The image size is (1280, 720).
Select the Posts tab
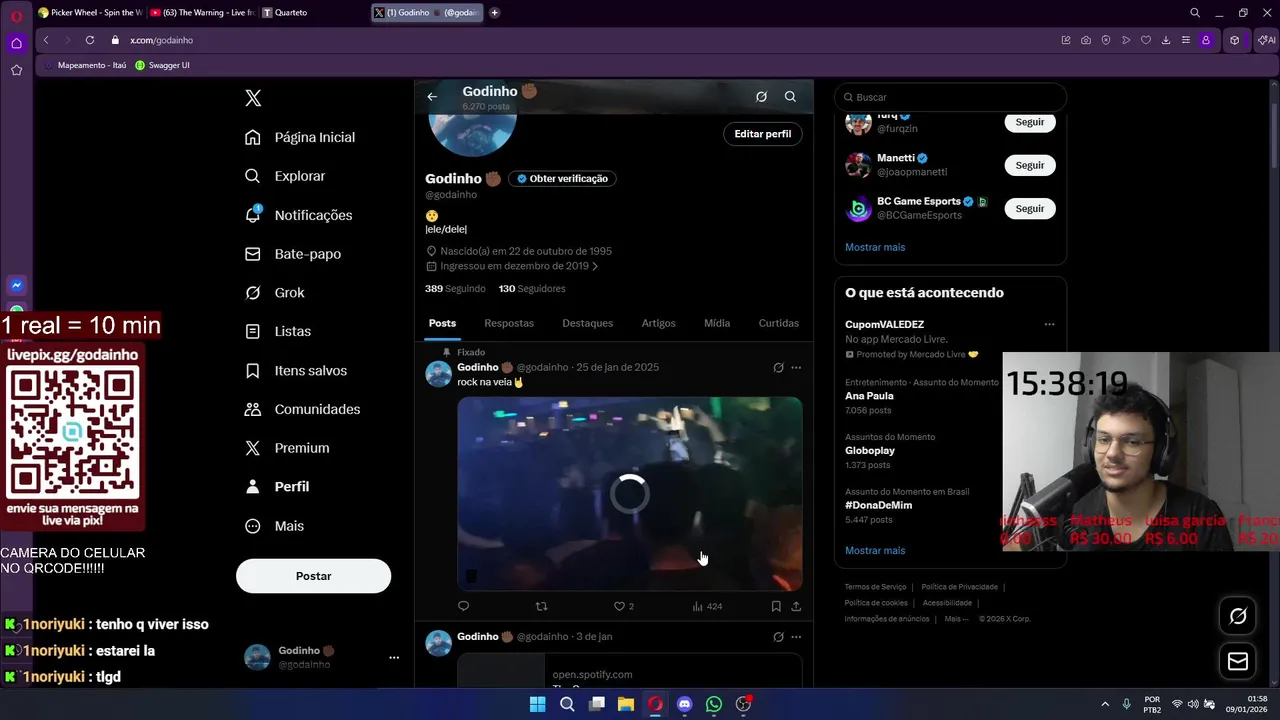tap(442, 323)
